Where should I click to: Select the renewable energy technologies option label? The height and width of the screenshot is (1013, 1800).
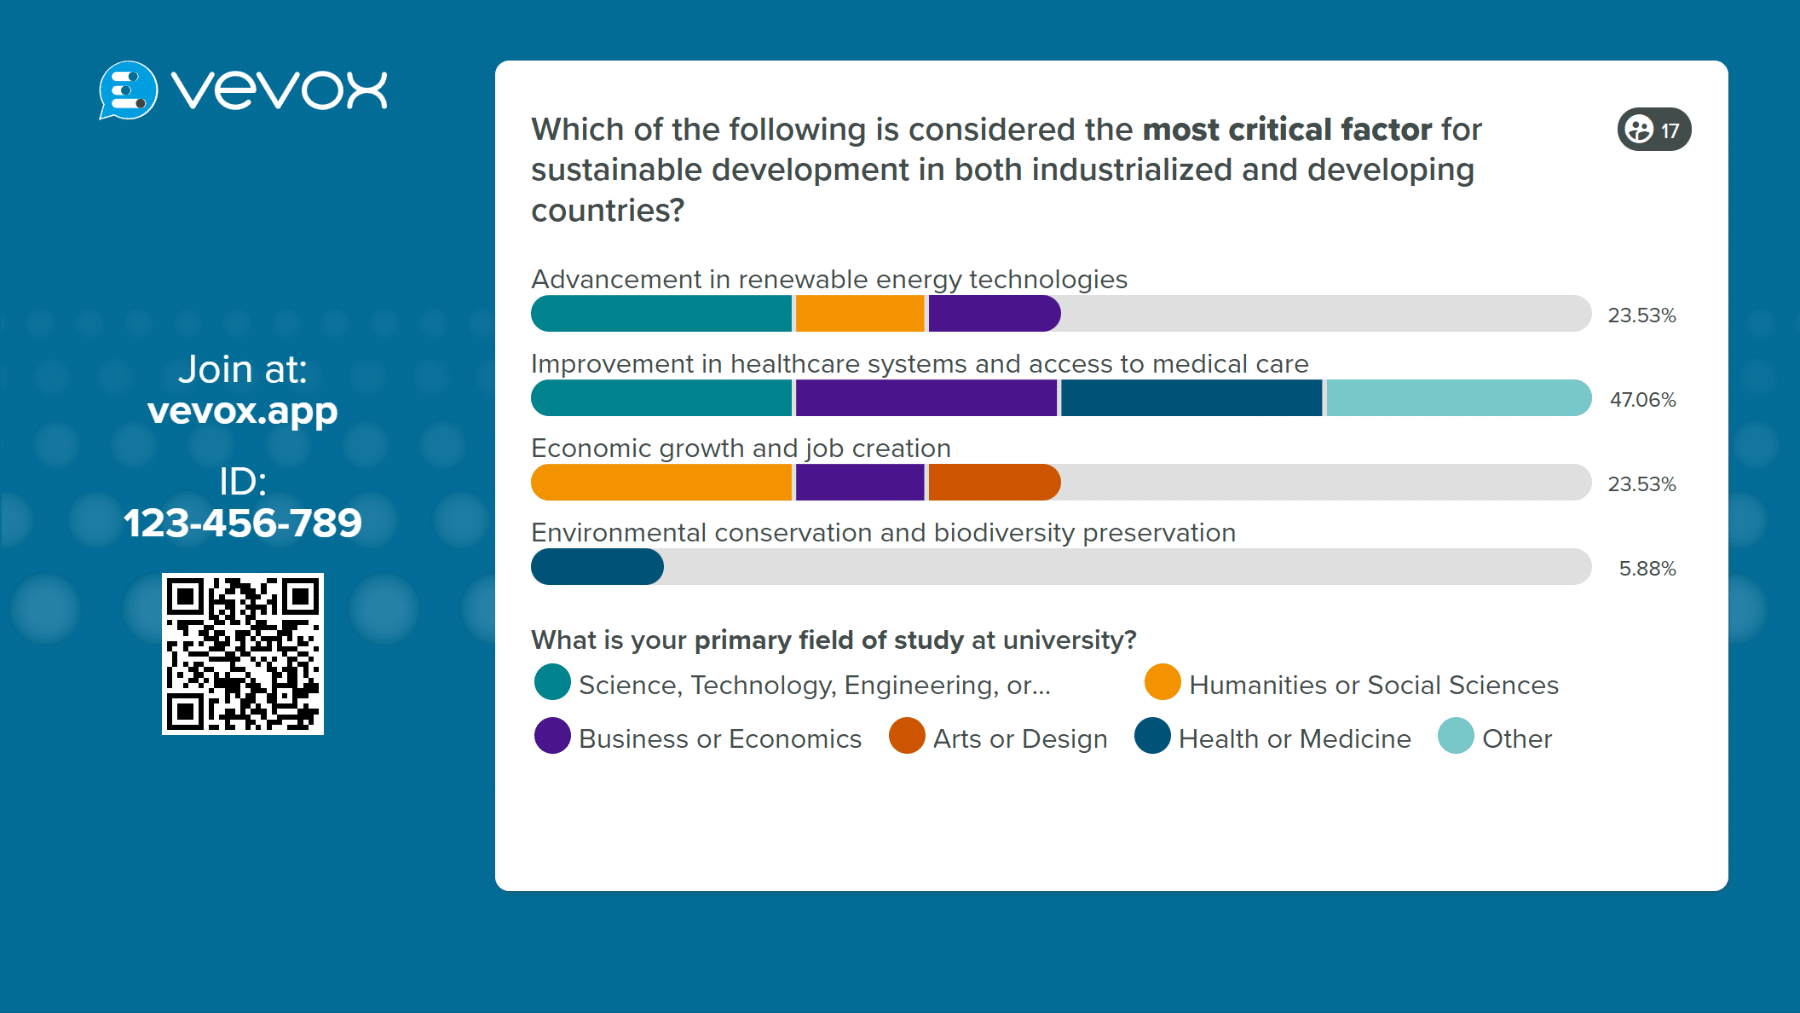pos(829,279)
